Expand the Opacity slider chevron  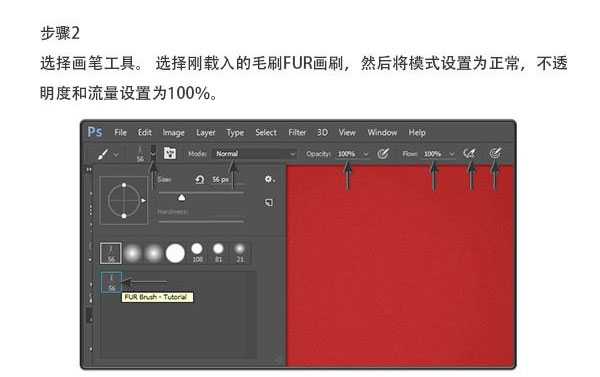click(x=366, y=154)
